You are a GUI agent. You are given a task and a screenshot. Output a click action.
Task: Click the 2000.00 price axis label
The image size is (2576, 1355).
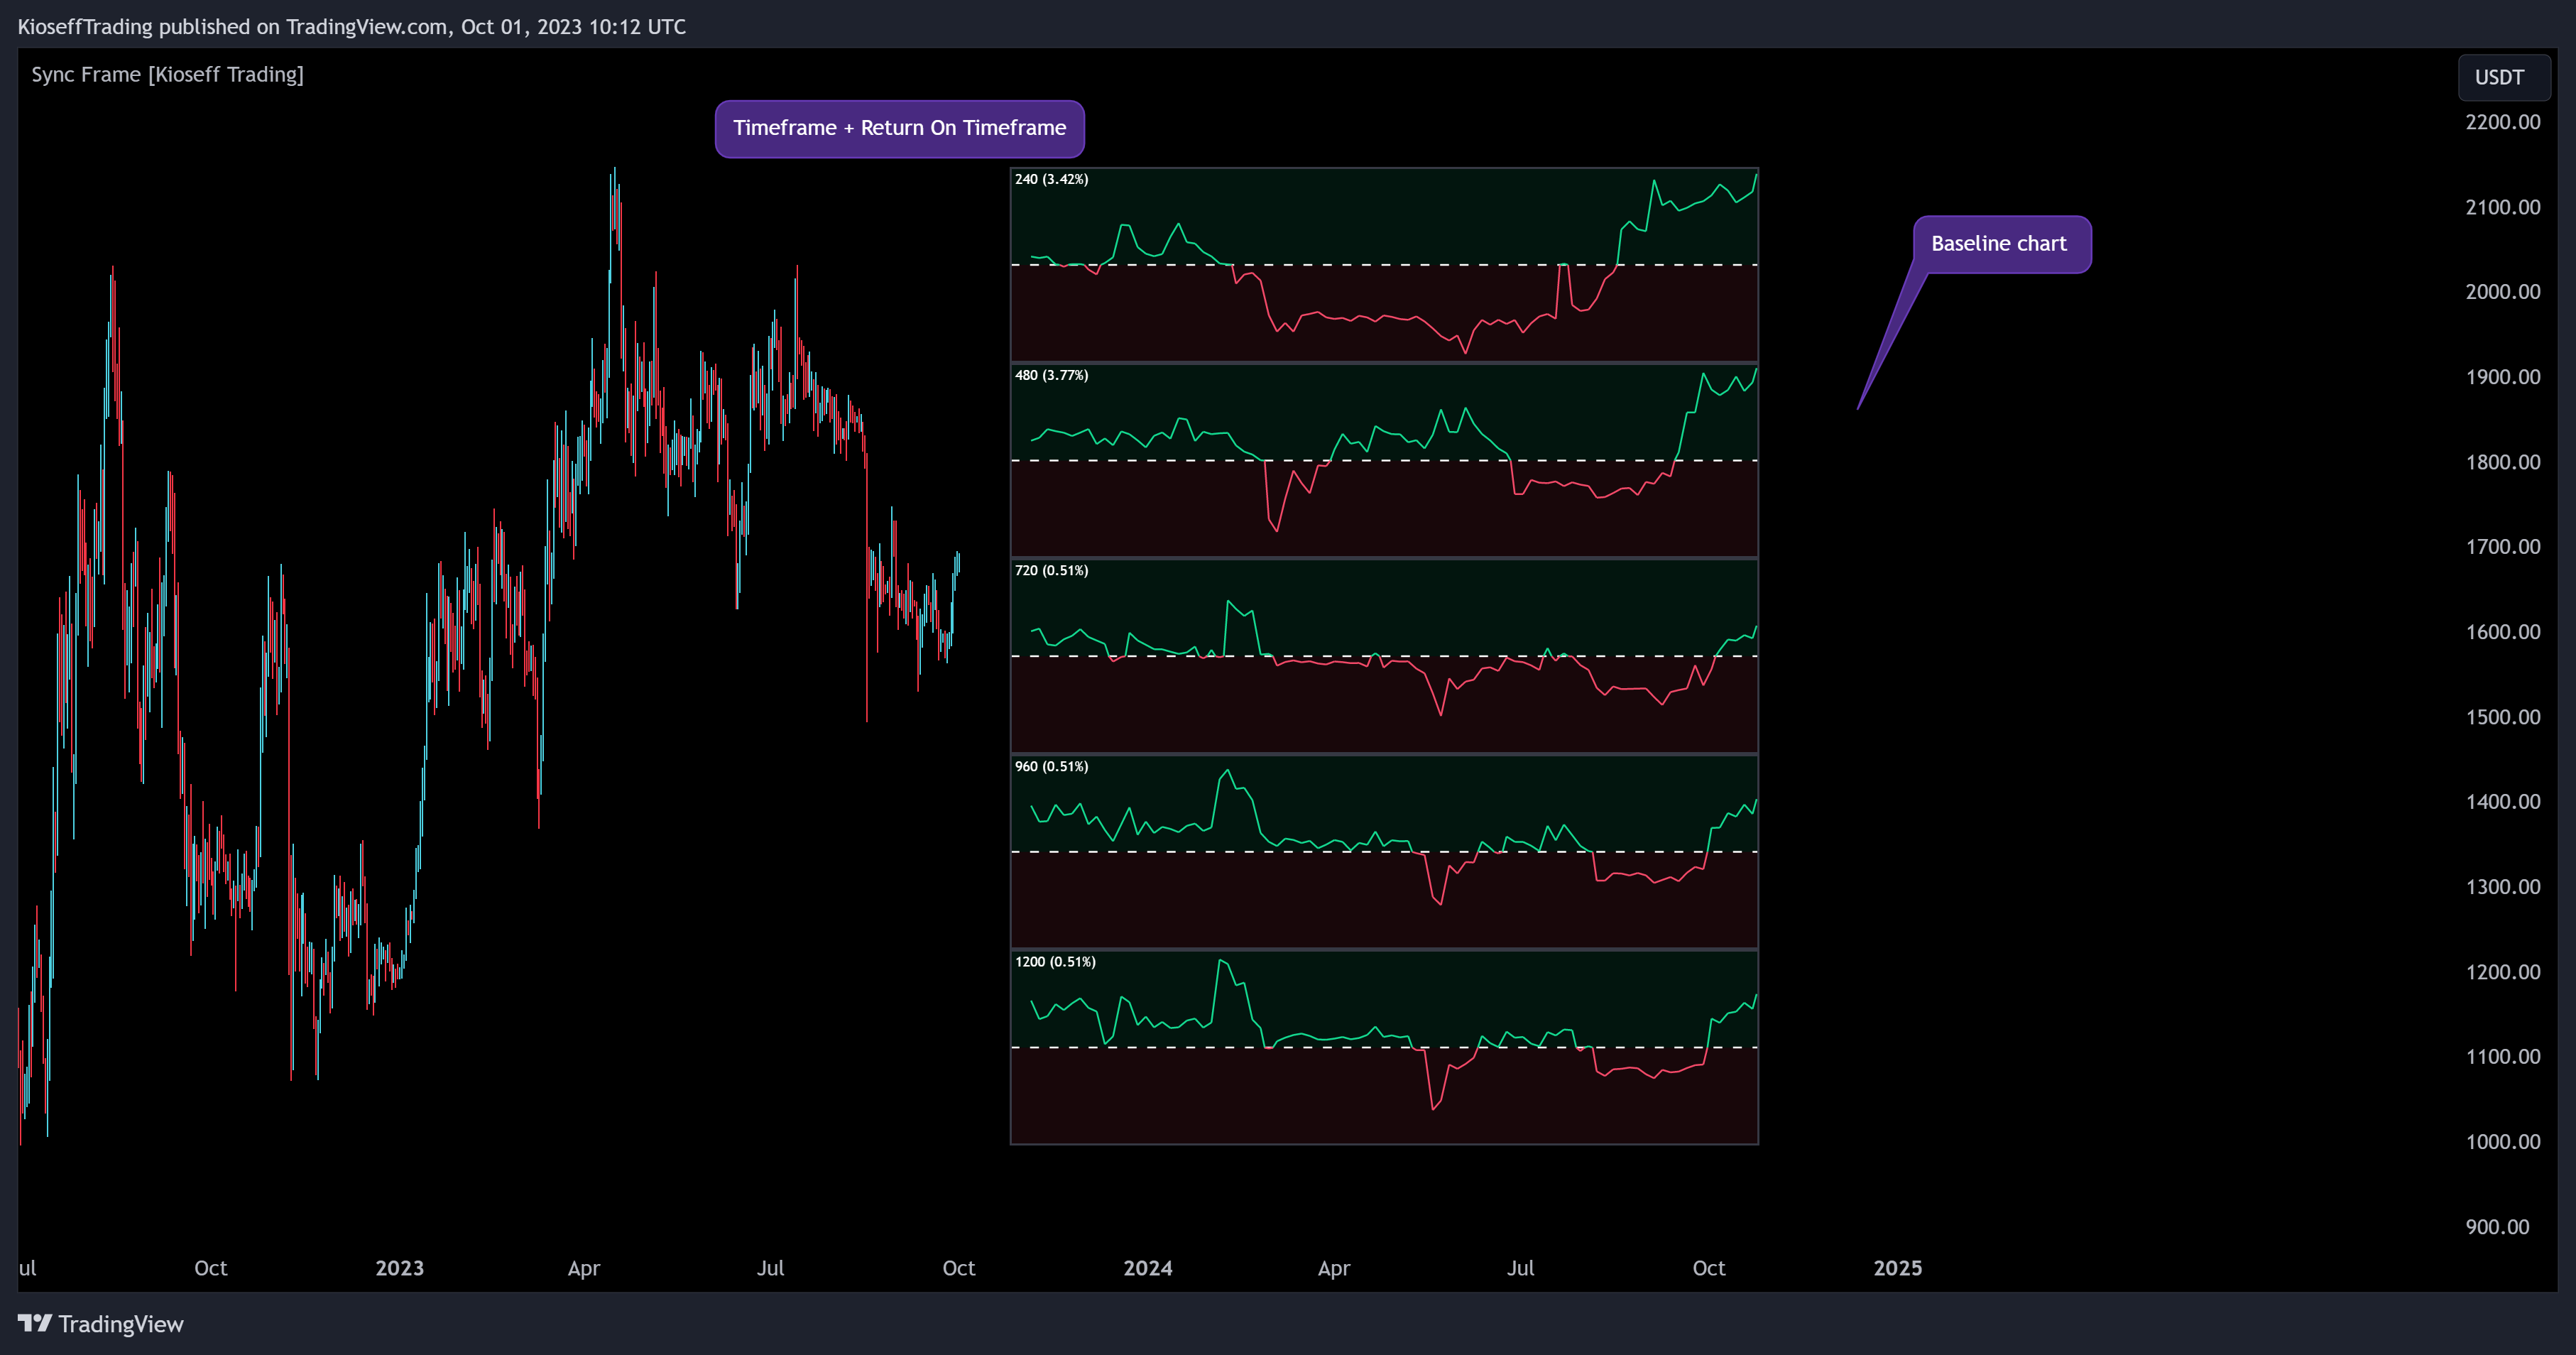click(x=2502, y=292)
